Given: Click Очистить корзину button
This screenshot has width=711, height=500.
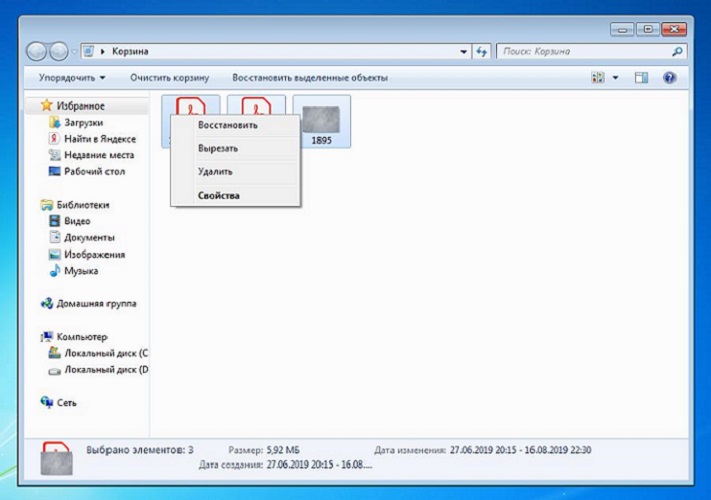Looking at the screenshot, I should click(x=170, y=78).
